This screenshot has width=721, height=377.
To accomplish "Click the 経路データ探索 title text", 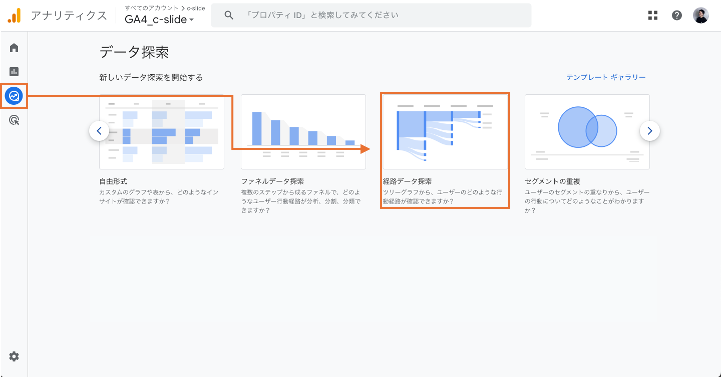I will [x=407, y=181].
